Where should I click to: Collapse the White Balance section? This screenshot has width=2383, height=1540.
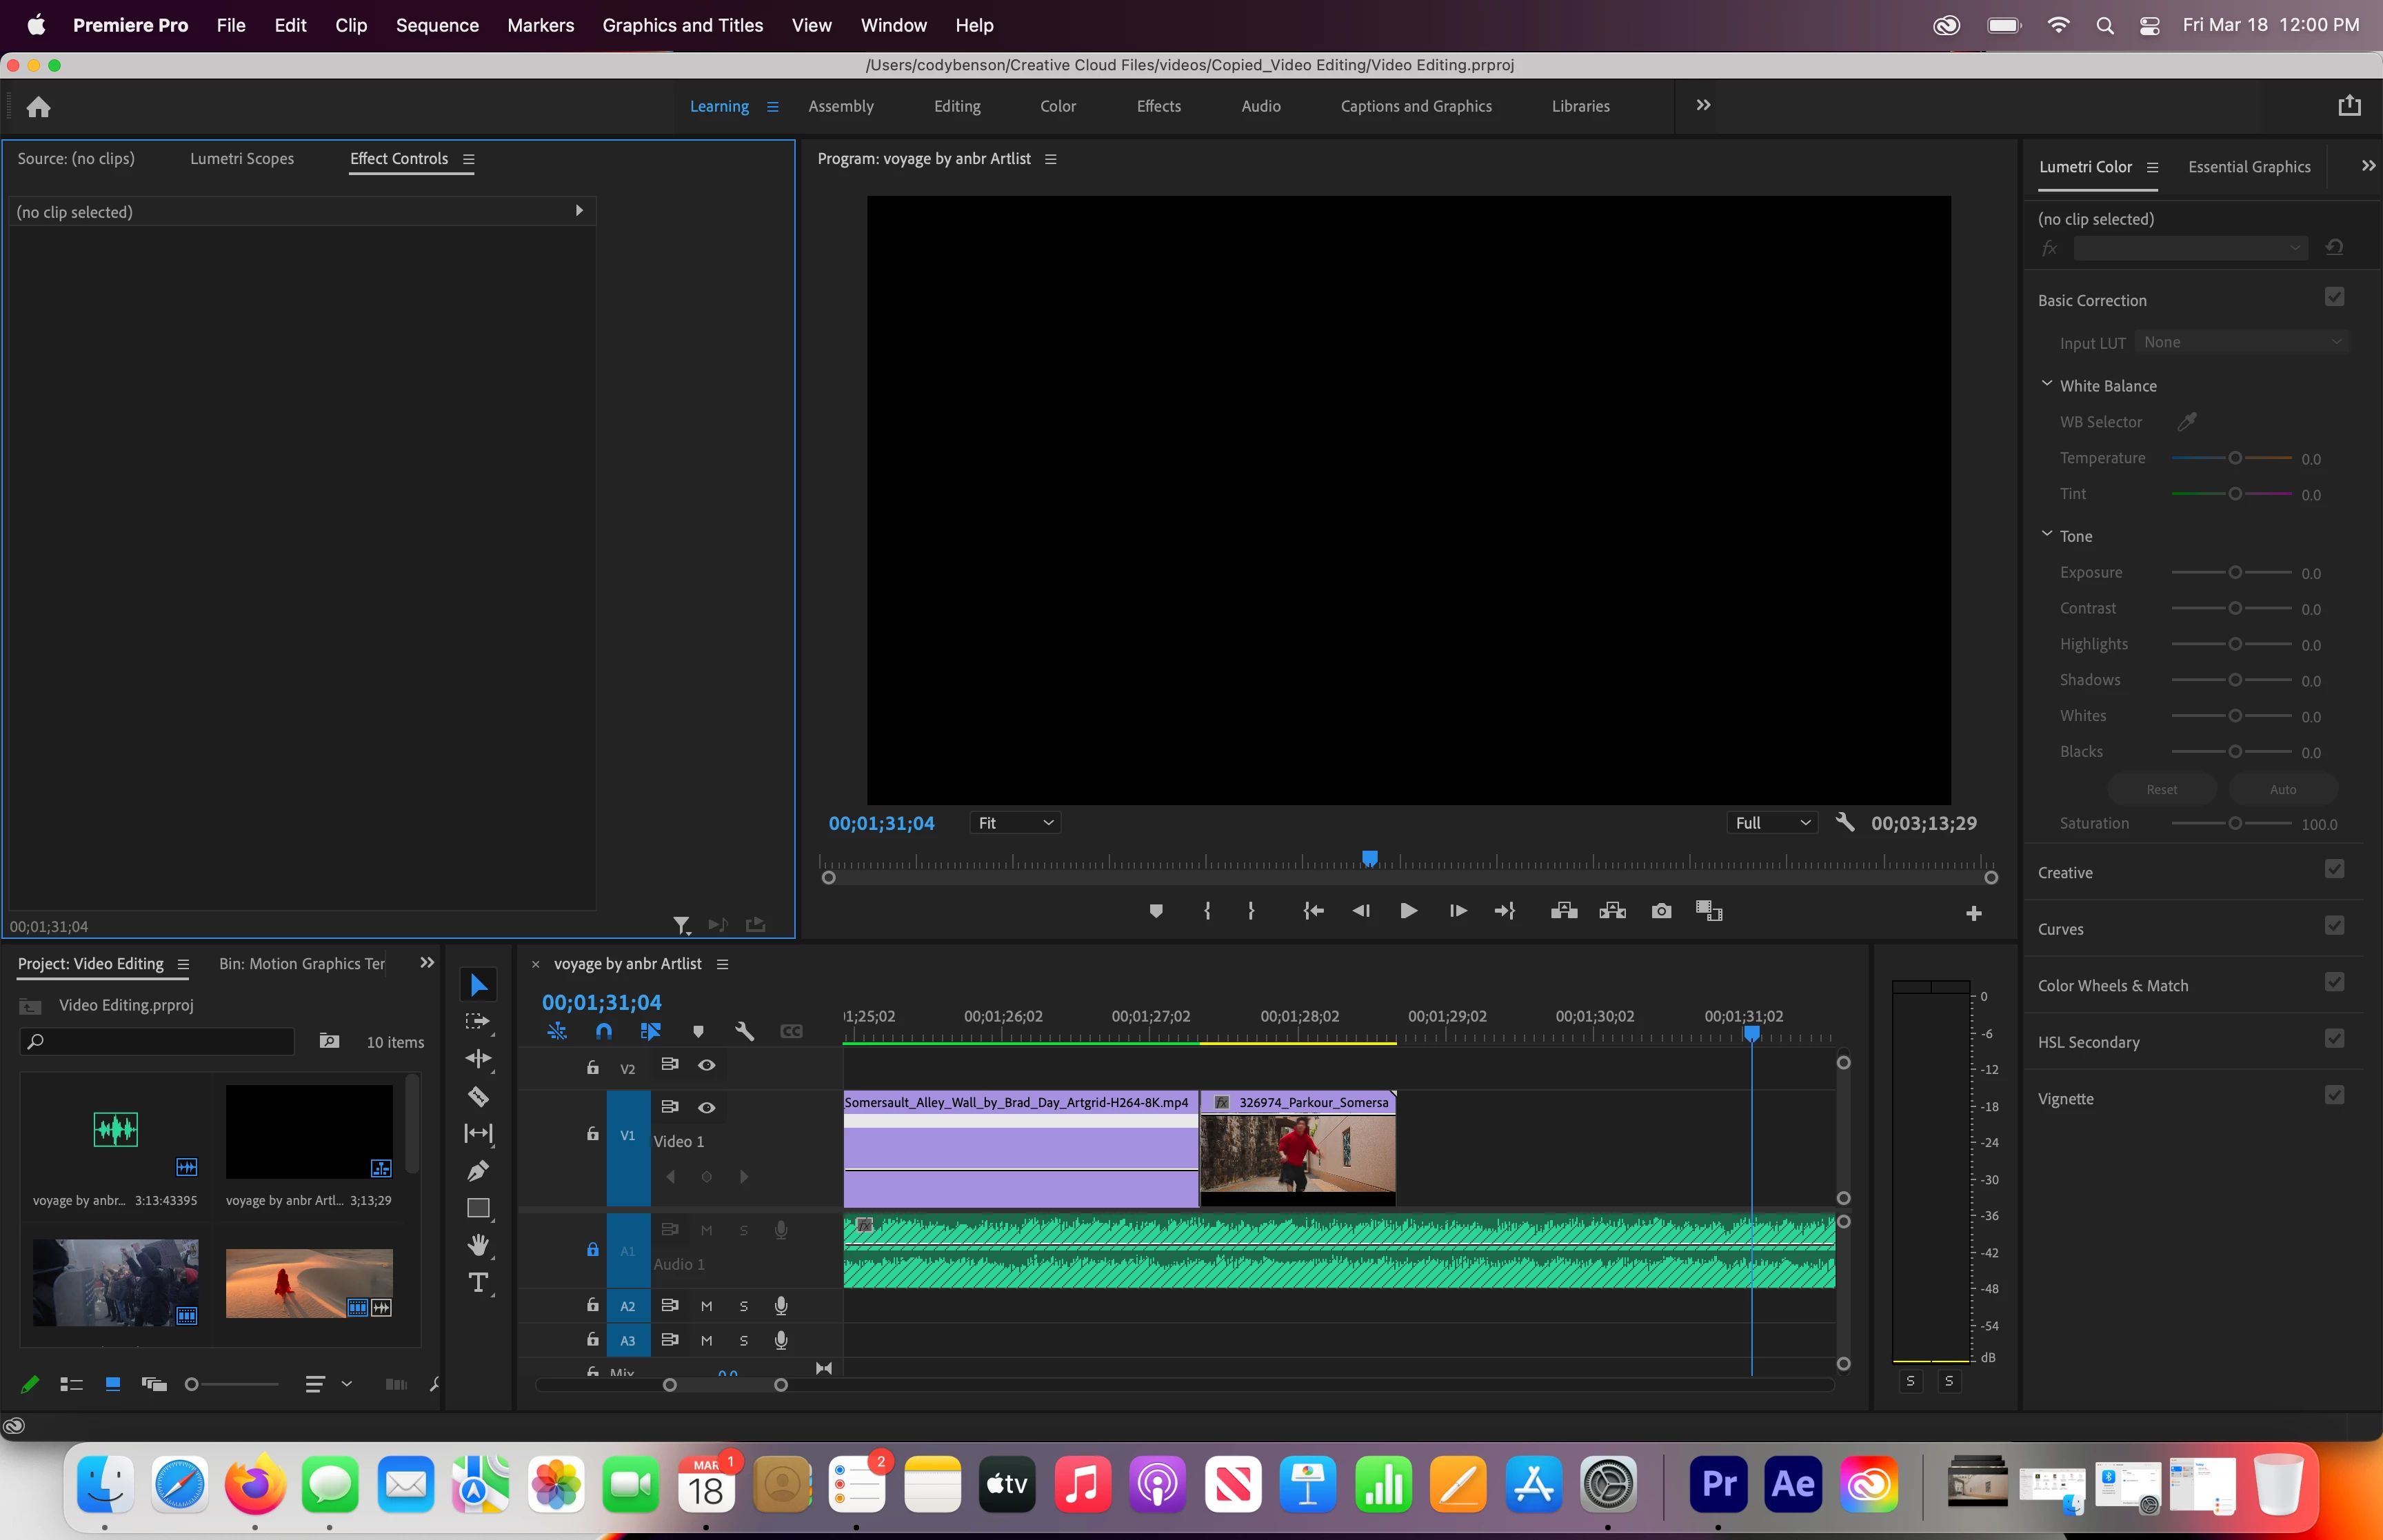(2047, 384)
